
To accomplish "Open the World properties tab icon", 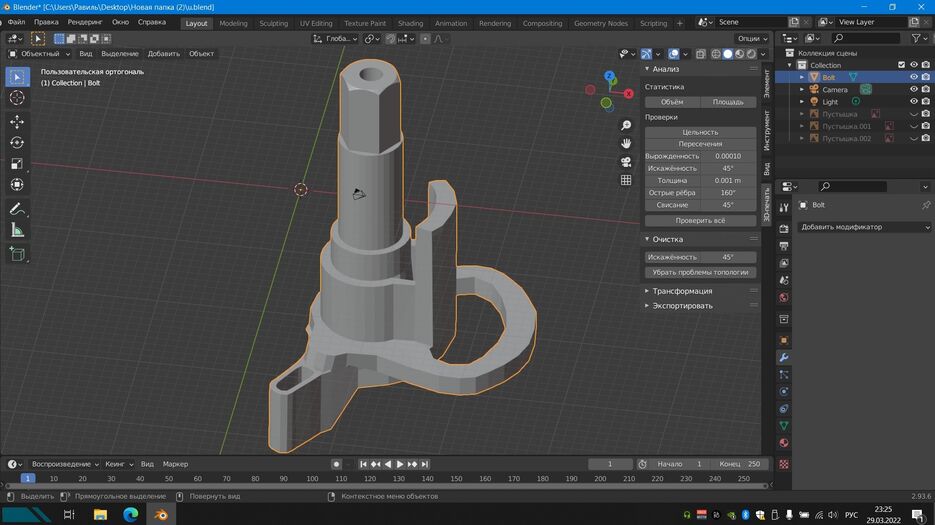I will 784,297.
